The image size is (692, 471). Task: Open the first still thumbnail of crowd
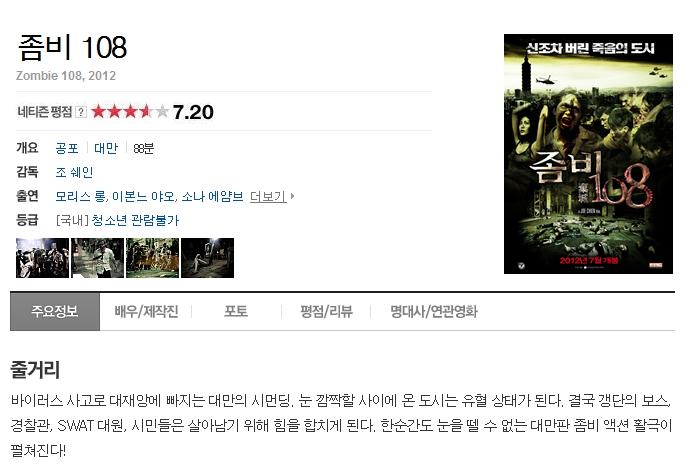(42, 258)
